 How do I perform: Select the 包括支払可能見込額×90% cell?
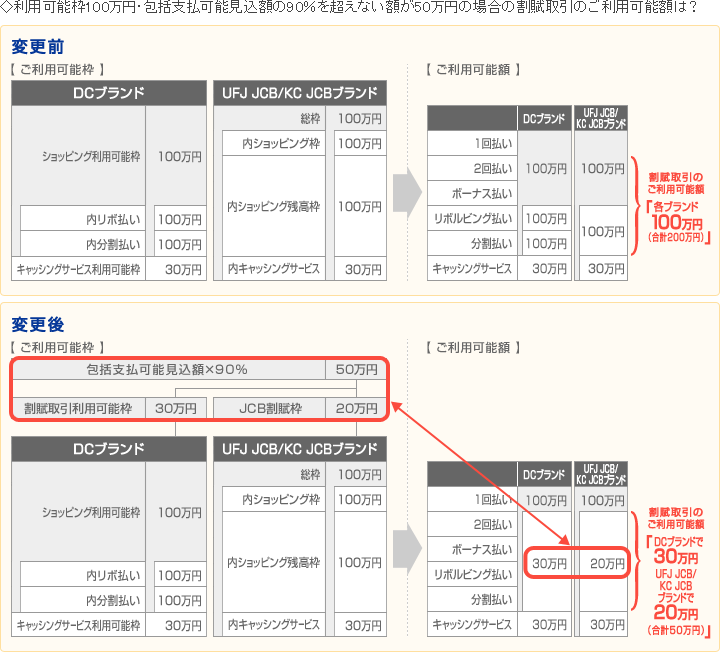[167, 369]
